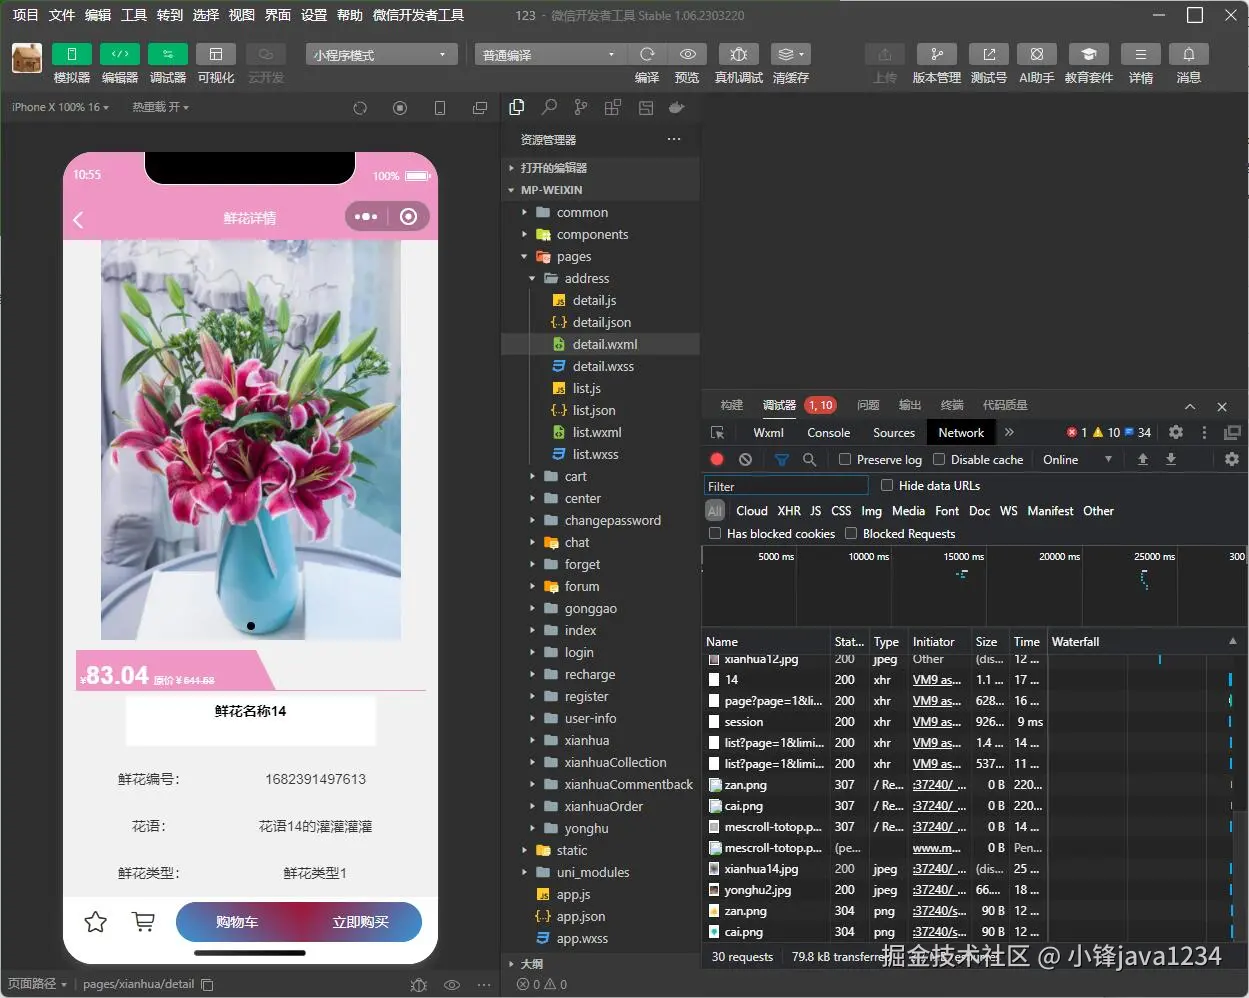Expand the xianhua folder
Image resolution: width=1249 pixels, height=998 pixels.
(x=586, y=740)
